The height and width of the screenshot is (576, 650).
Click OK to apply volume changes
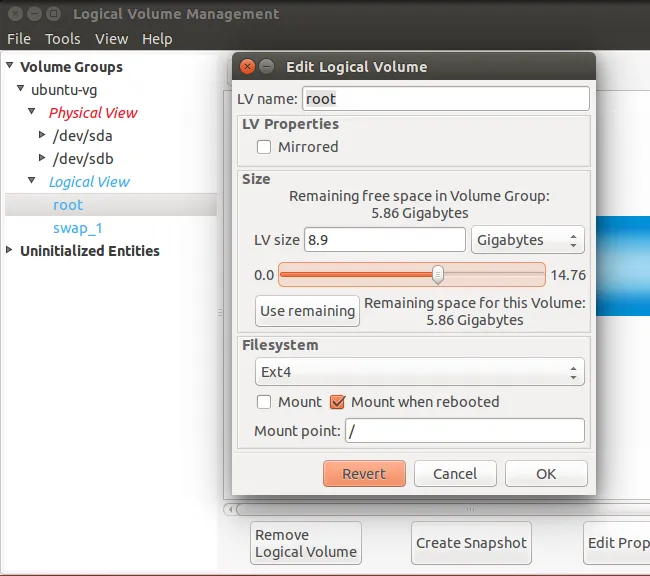pos(546,474)
